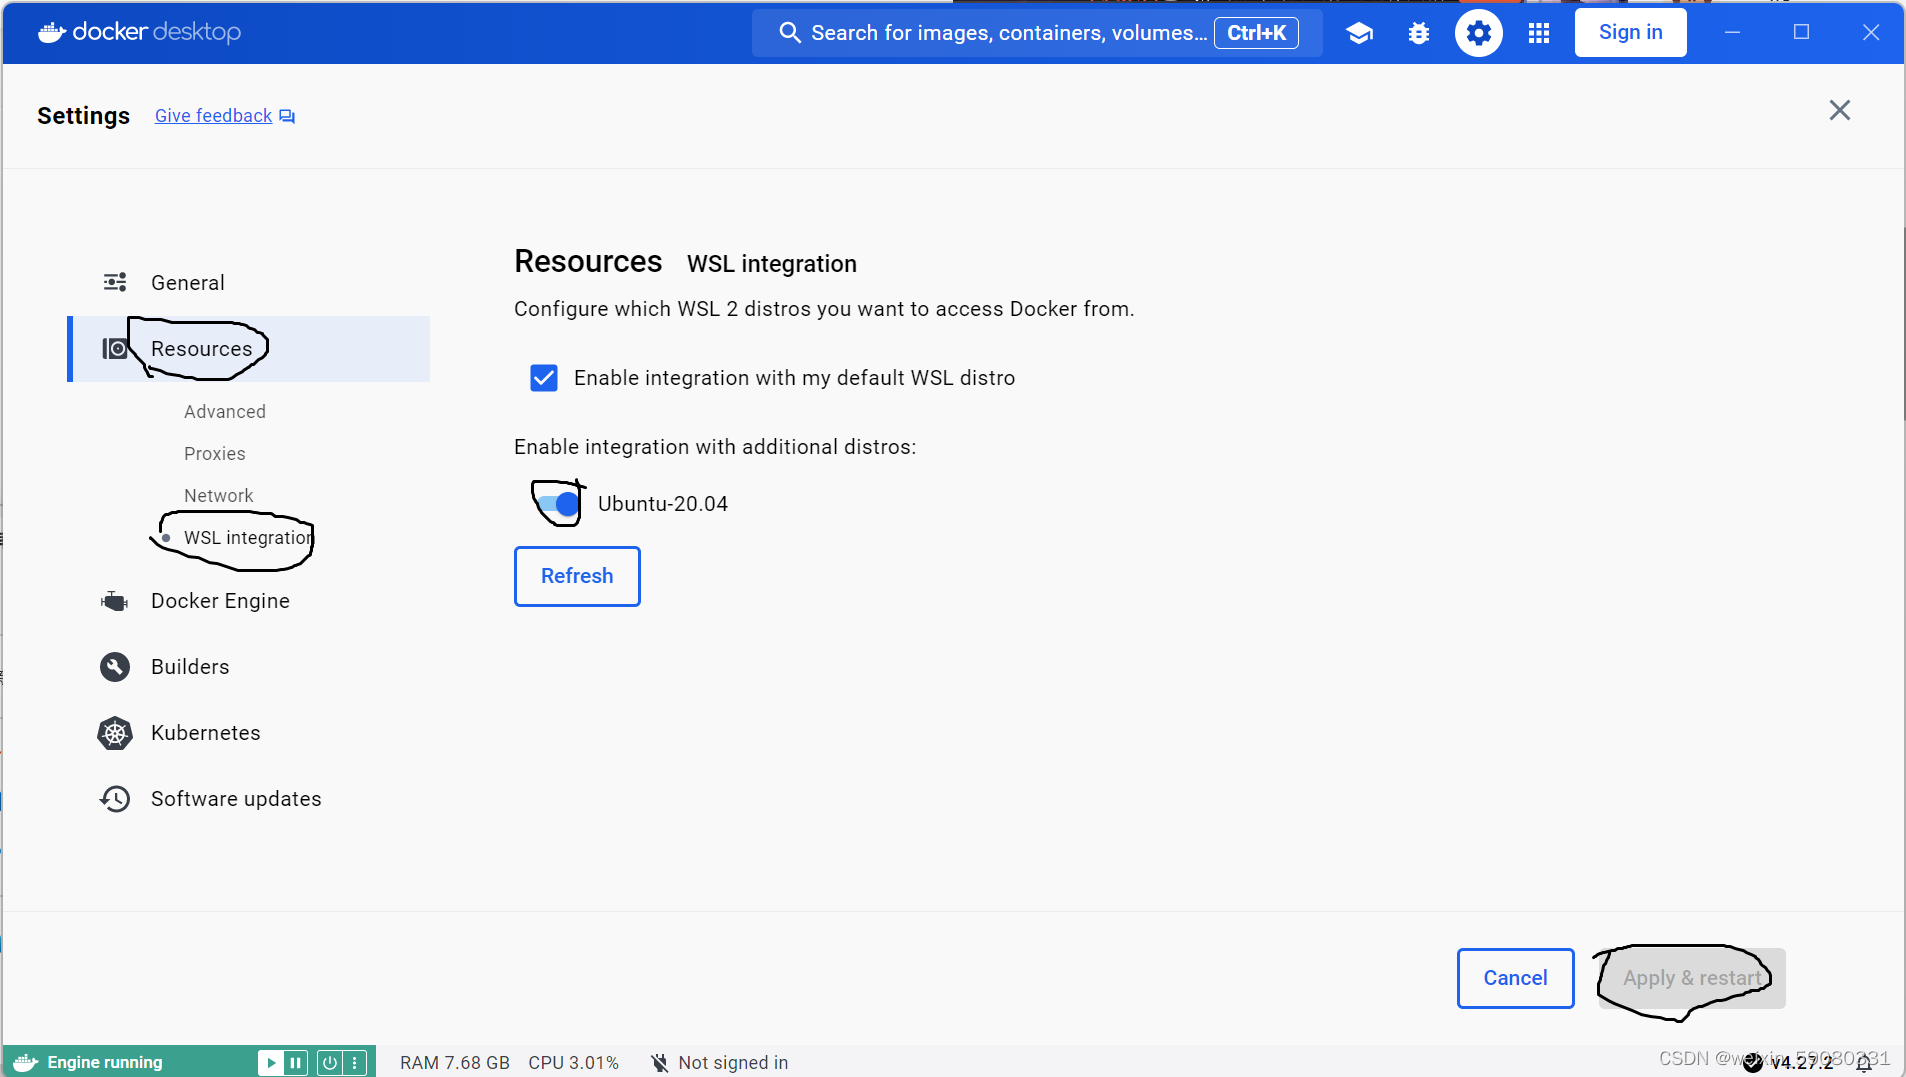Click the Settings gear icon
The width and height of the screenshot is (1906, 1077).
(1479, 32)
